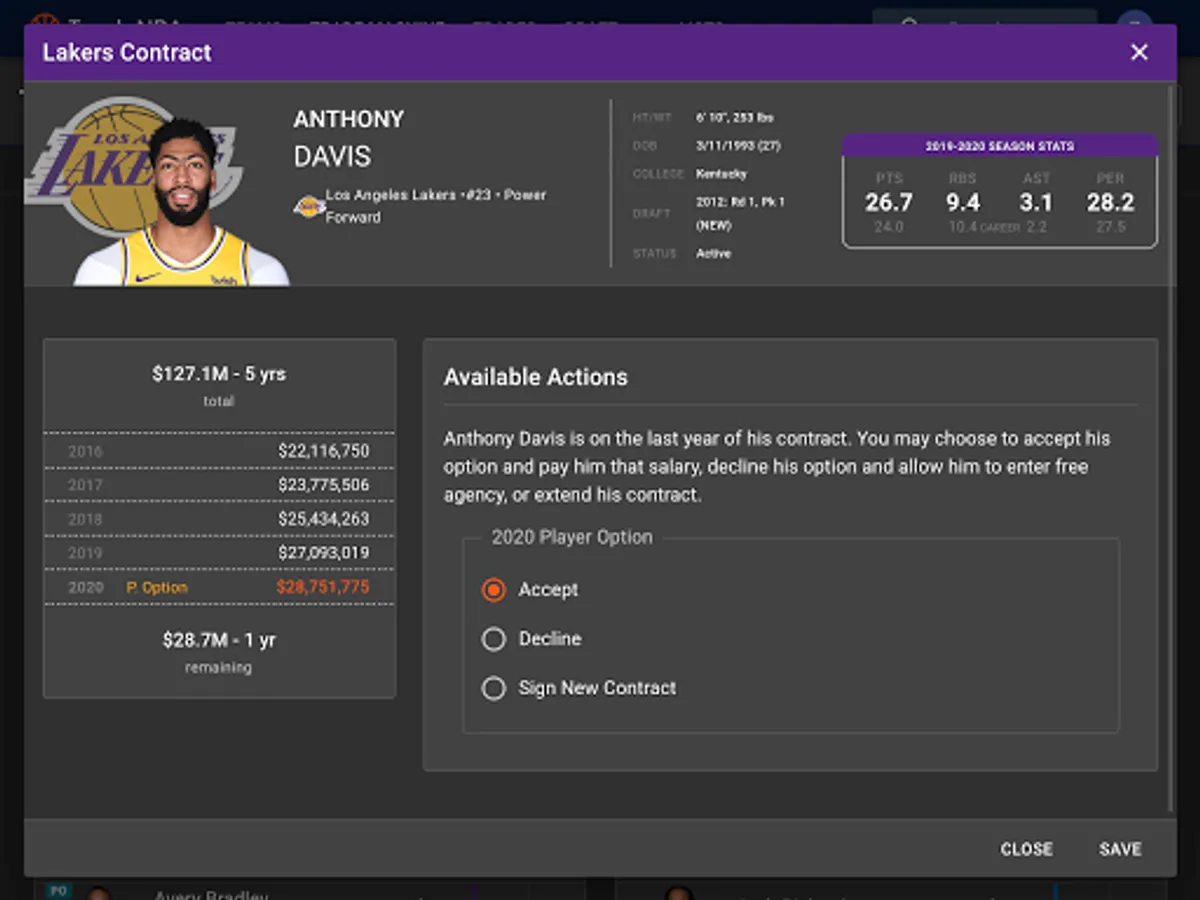This screenshot has height=900, width=1200.
Task: Click the 2017 salary $23,775,506
Action: [323, 485]
